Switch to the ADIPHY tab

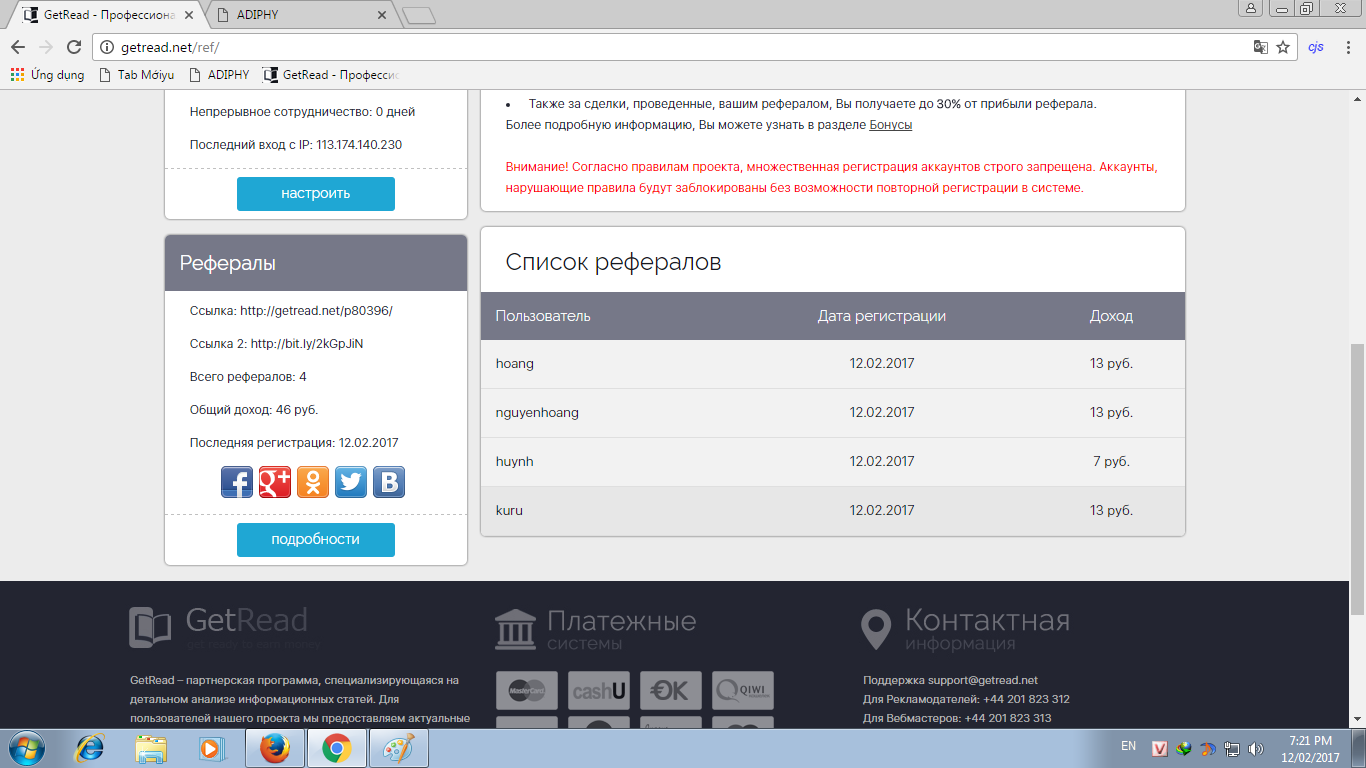point(302,15)
